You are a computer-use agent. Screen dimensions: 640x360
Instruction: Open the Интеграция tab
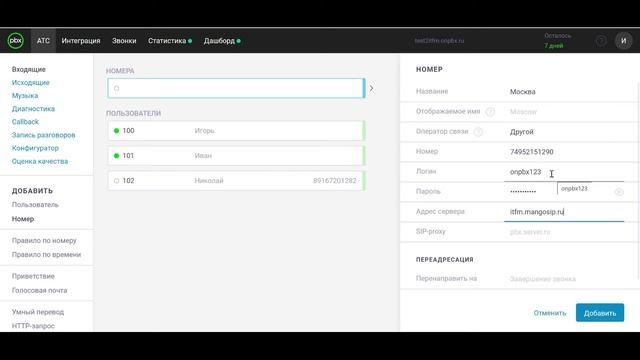(x=81, y=41)
